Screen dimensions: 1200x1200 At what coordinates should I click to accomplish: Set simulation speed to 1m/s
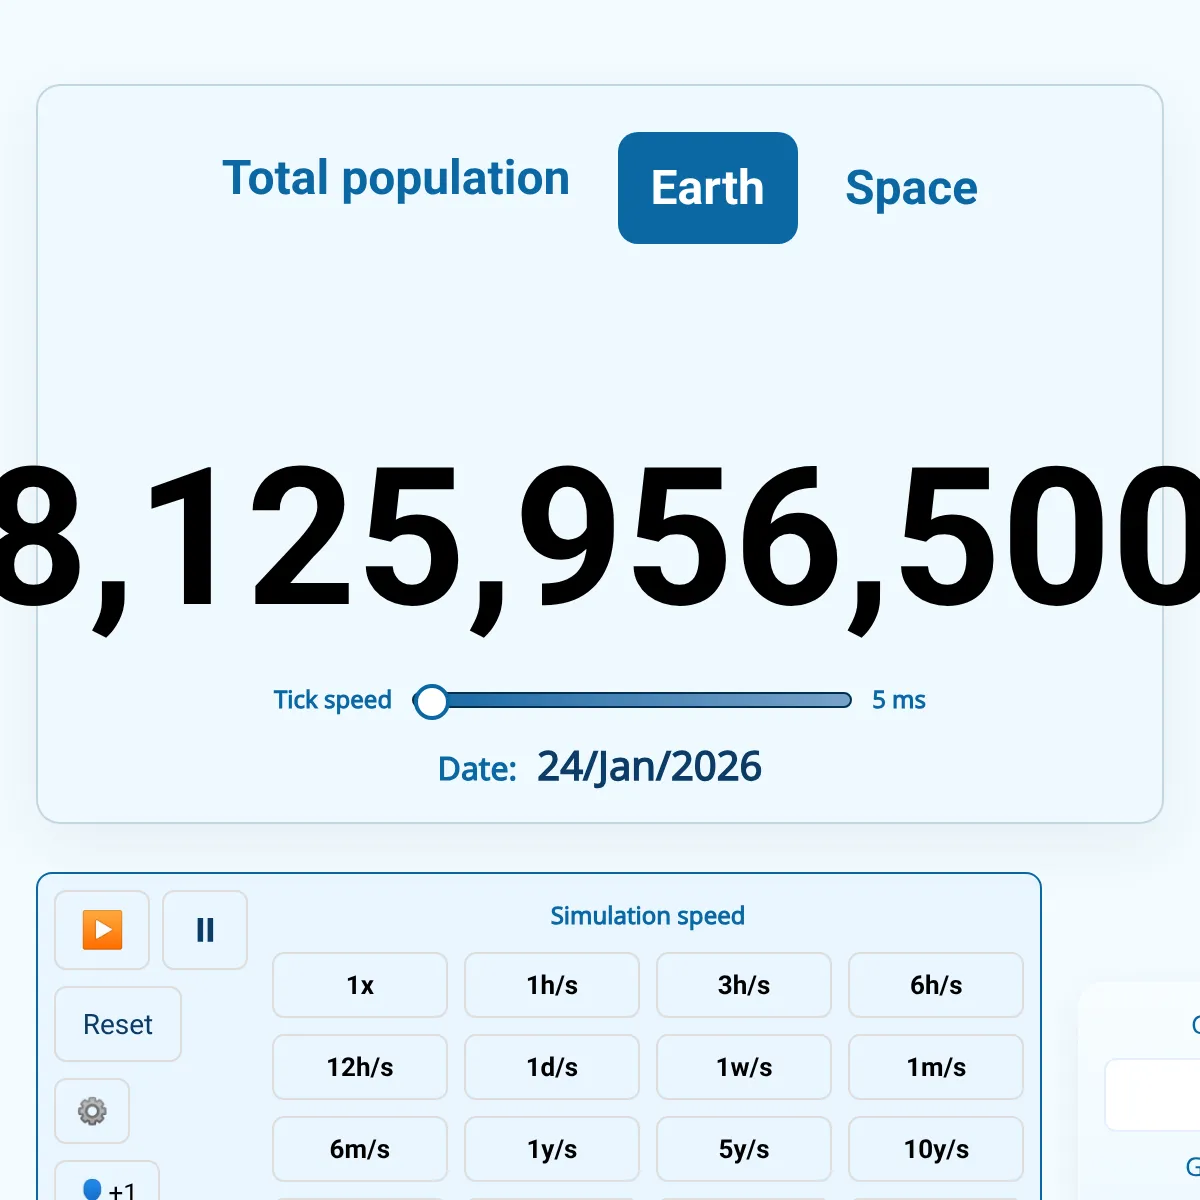936,1067
